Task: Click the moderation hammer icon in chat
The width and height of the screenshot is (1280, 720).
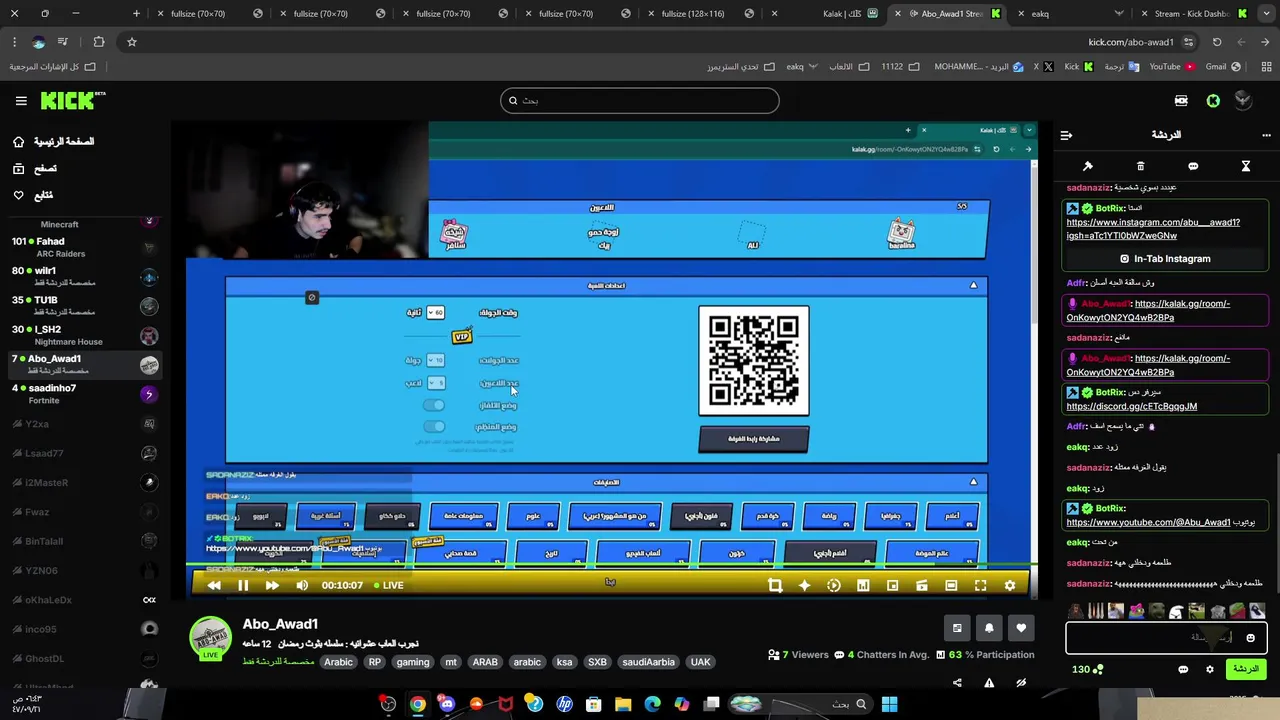Action: pos(1088,166)
